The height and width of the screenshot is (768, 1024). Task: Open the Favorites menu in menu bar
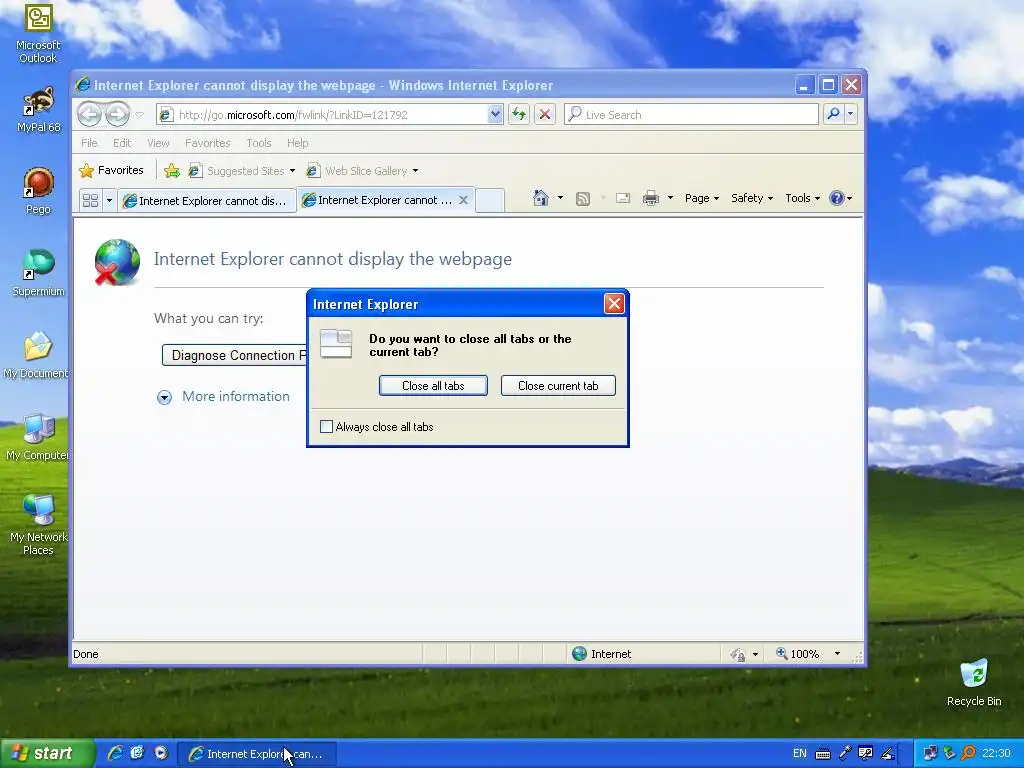pyautogui.click(x=208, y=143)
